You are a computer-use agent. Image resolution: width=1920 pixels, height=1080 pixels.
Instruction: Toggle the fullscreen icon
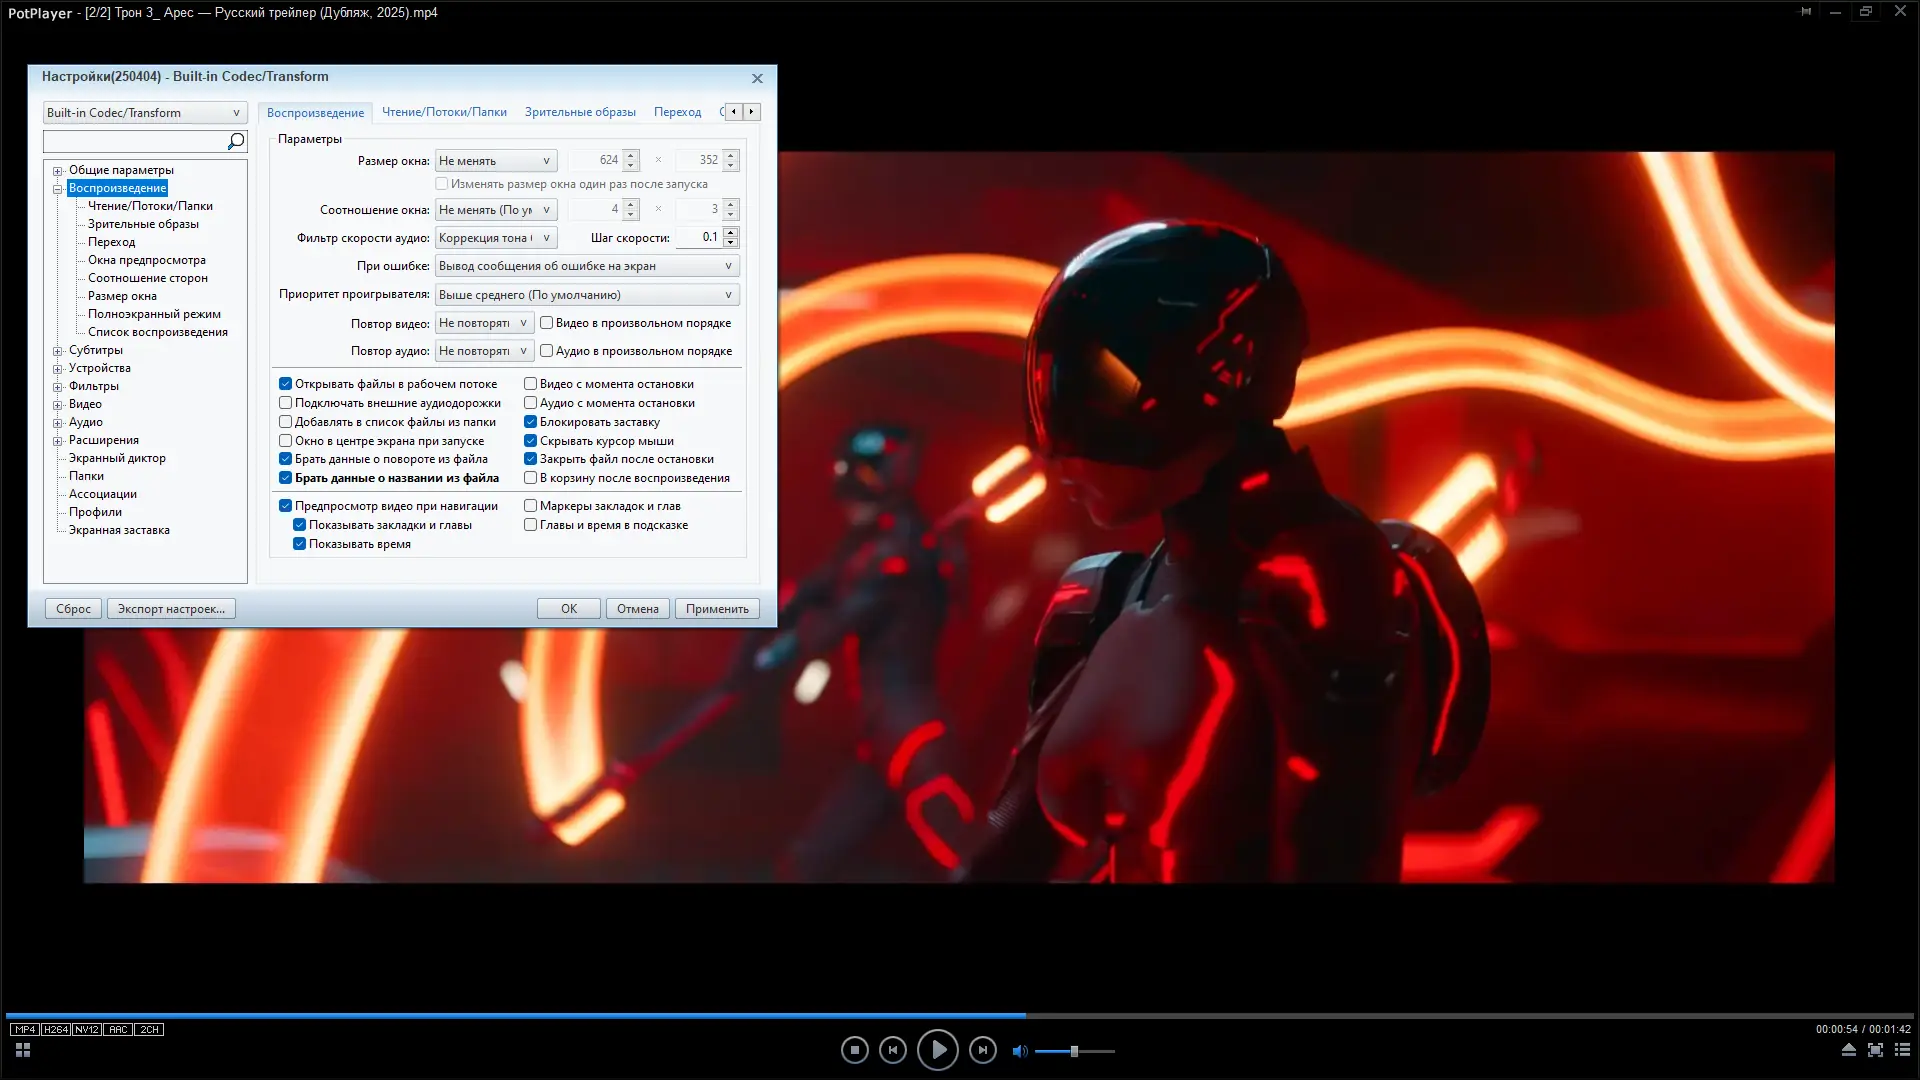[1875, 1050]
